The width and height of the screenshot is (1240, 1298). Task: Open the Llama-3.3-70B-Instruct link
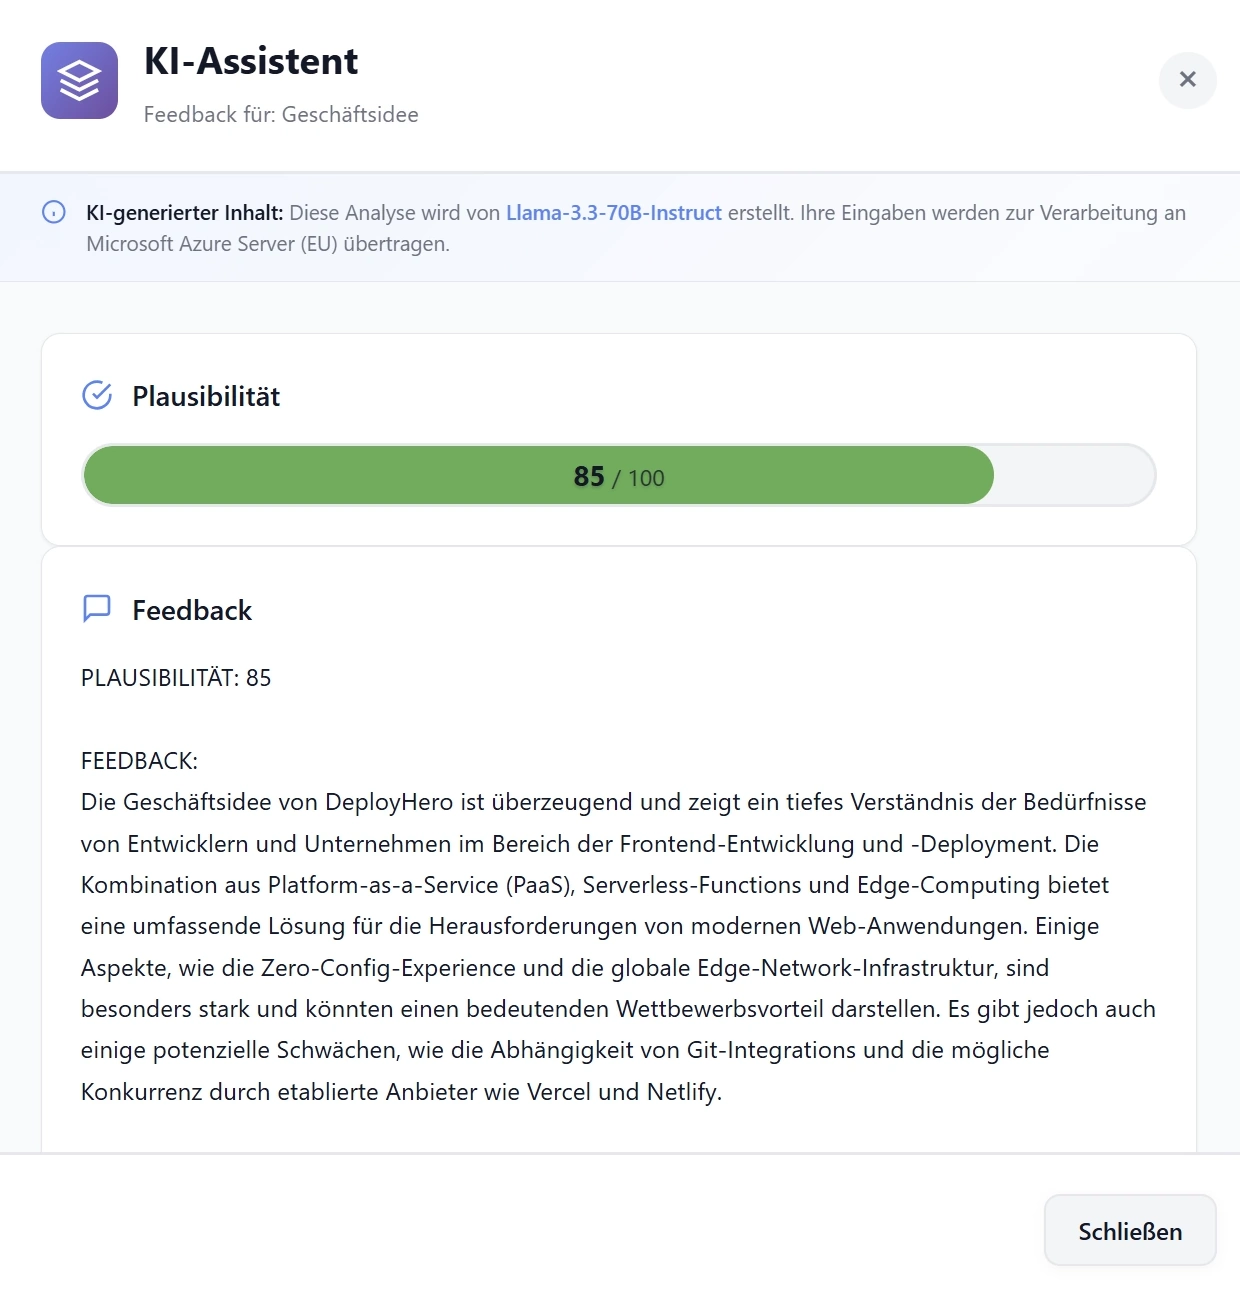613,212
